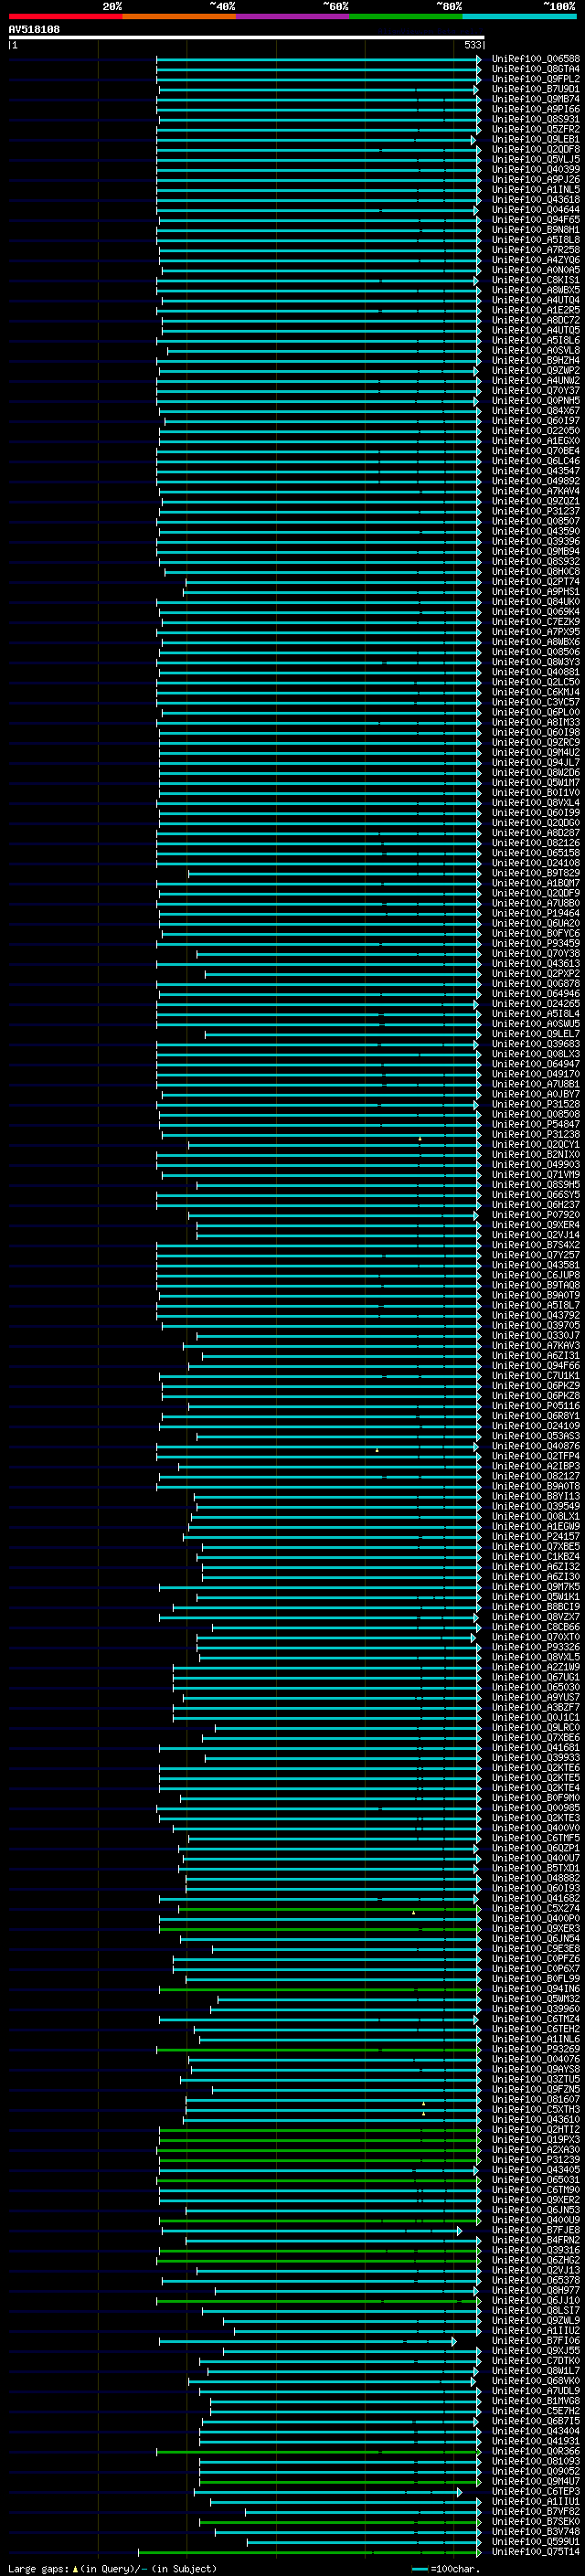Select hit label UniRef100_C7U1K1

coord(536,1376)
